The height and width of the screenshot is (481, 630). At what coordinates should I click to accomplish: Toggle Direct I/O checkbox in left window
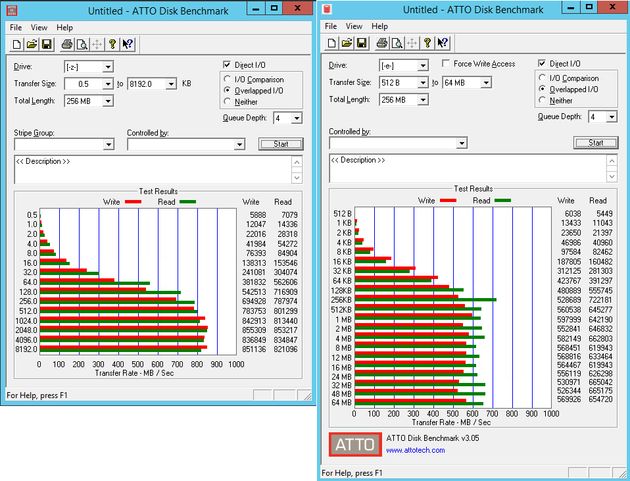[x=227, y=65]
